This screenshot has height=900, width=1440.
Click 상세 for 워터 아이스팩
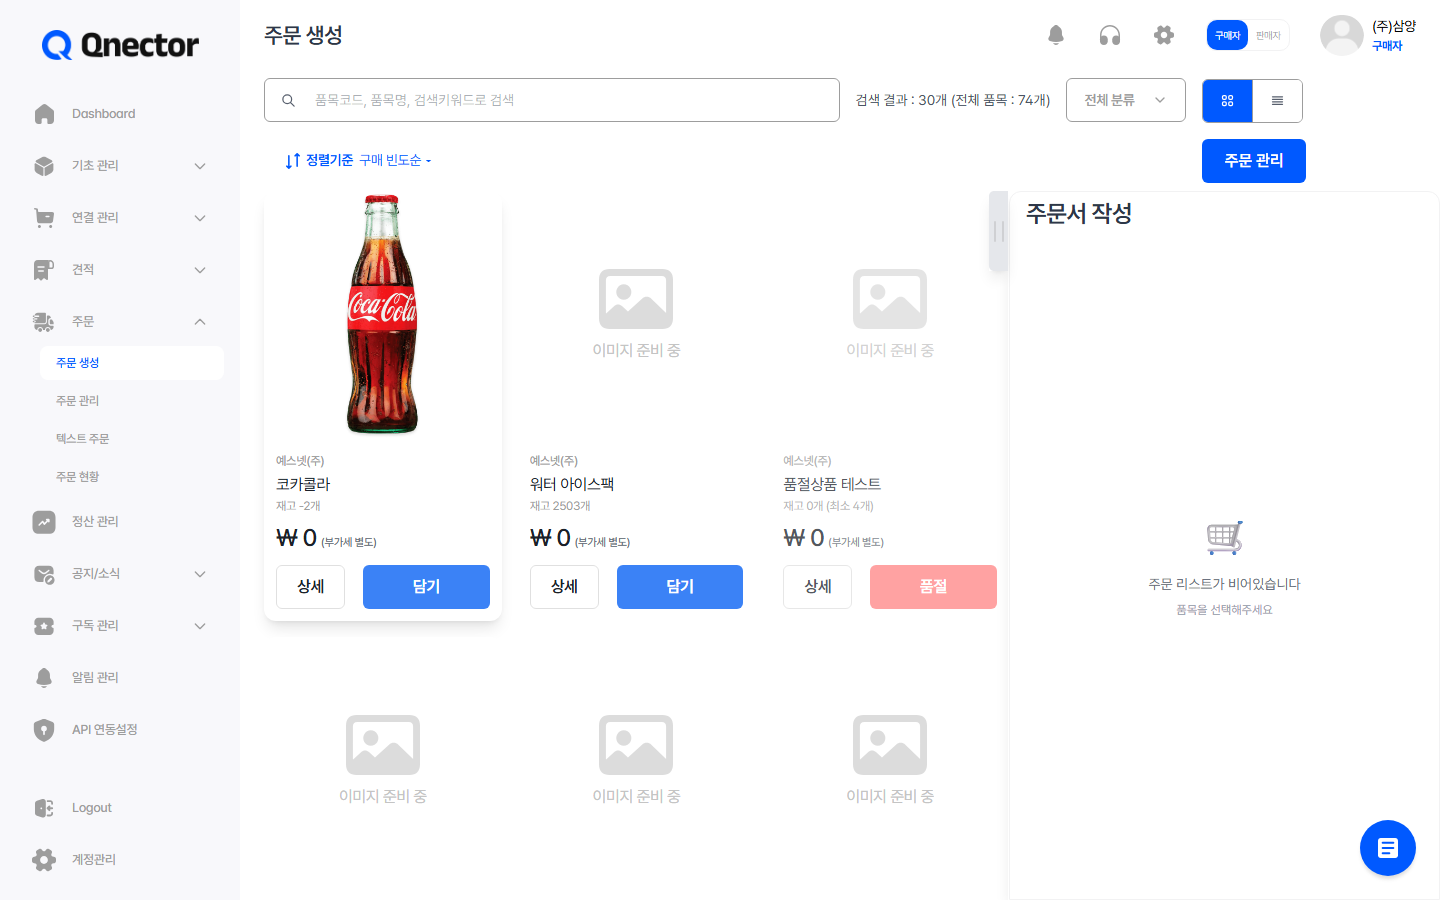click(x=564, y=587)
